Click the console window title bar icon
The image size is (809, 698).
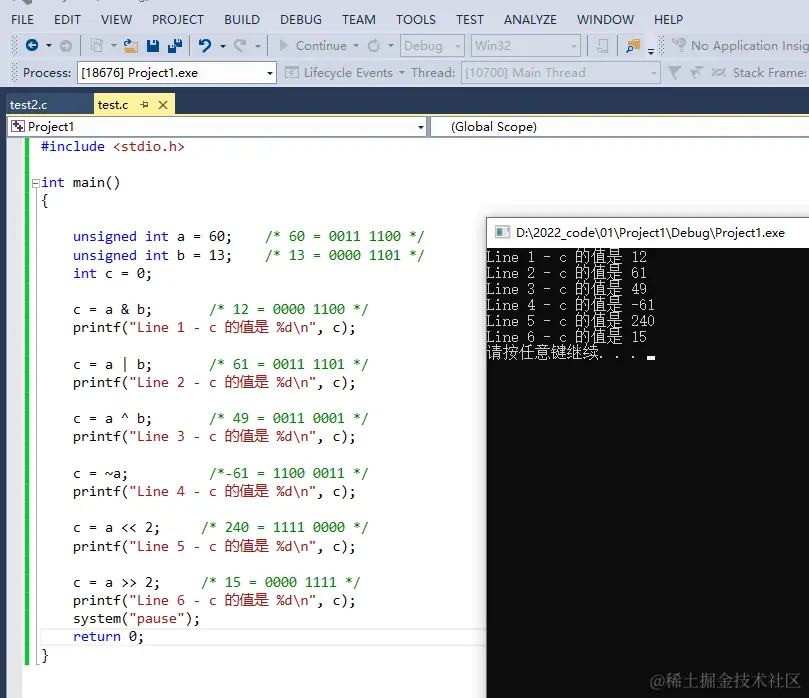point(501,232)
